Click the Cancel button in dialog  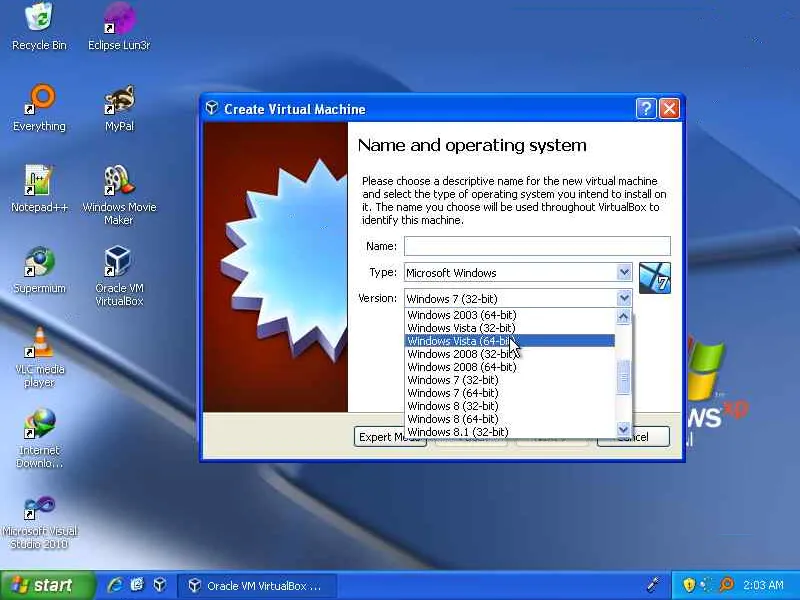[633, 437]
